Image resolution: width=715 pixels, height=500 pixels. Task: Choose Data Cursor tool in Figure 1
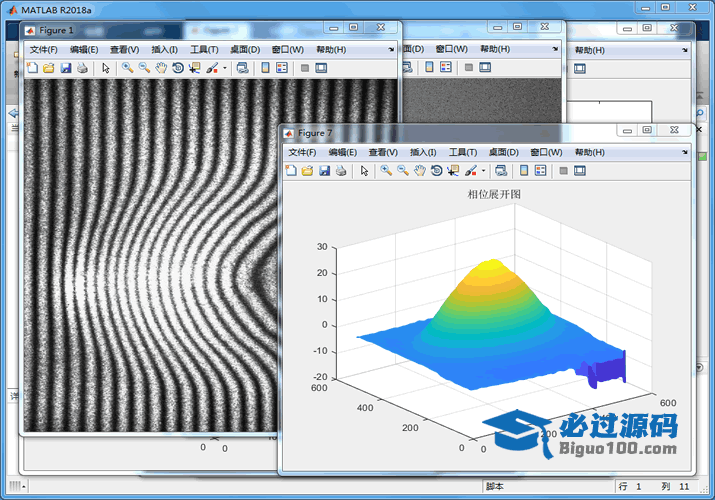(x=195, y=68)
